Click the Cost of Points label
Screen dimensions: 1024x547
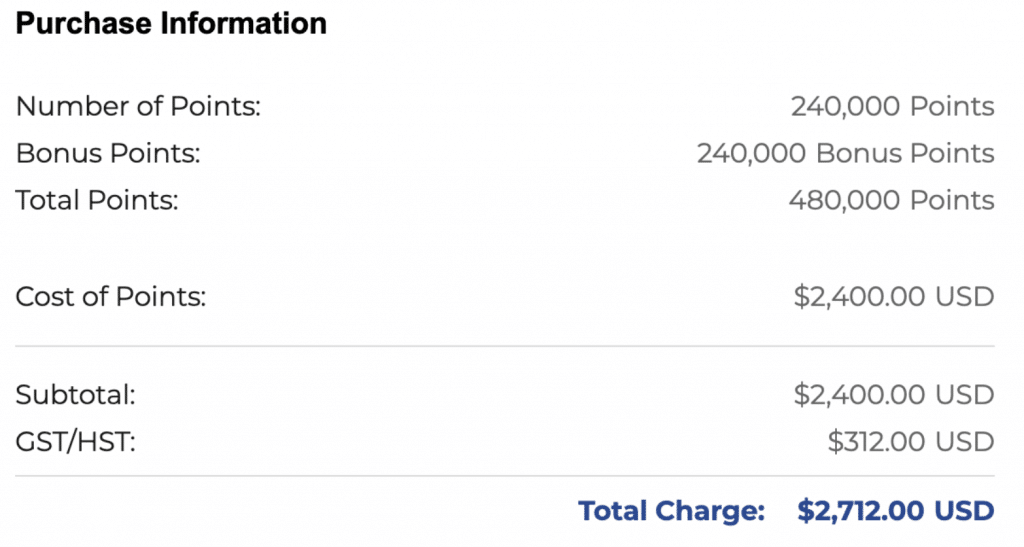(x=111, y=297)
